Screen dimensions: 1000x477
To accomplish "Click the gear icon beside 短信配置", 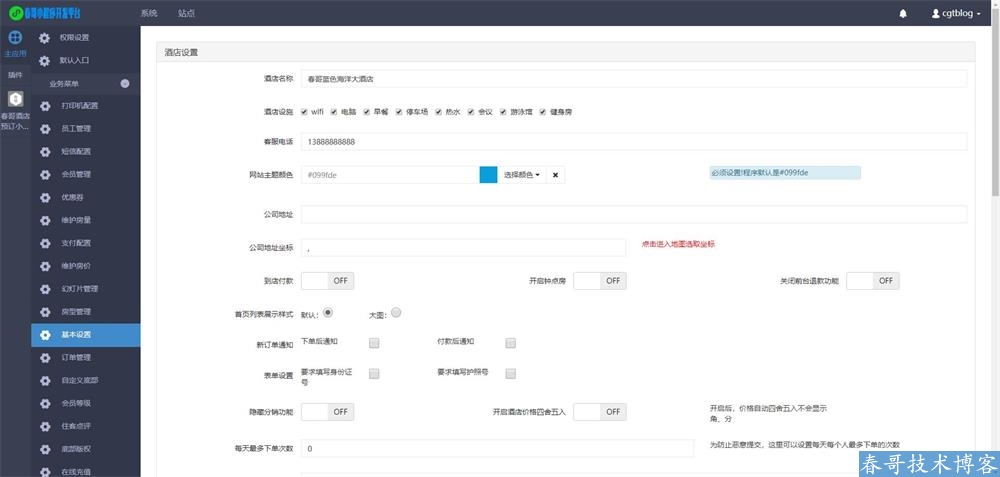I will tap(45, 152).
